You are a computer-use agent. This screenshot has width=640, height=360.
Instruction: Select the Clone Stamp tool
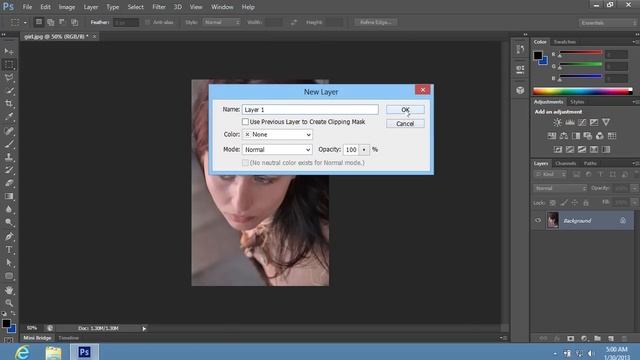[x=9, y=157]
